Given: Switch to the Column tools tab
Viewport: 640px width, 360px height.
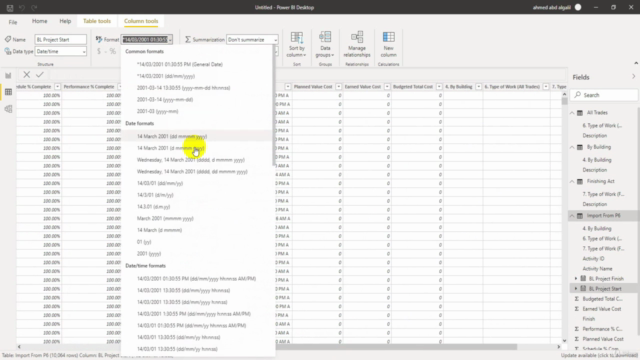Looking at the screenshot, I should pyautogui.click(x=141, y=21).
